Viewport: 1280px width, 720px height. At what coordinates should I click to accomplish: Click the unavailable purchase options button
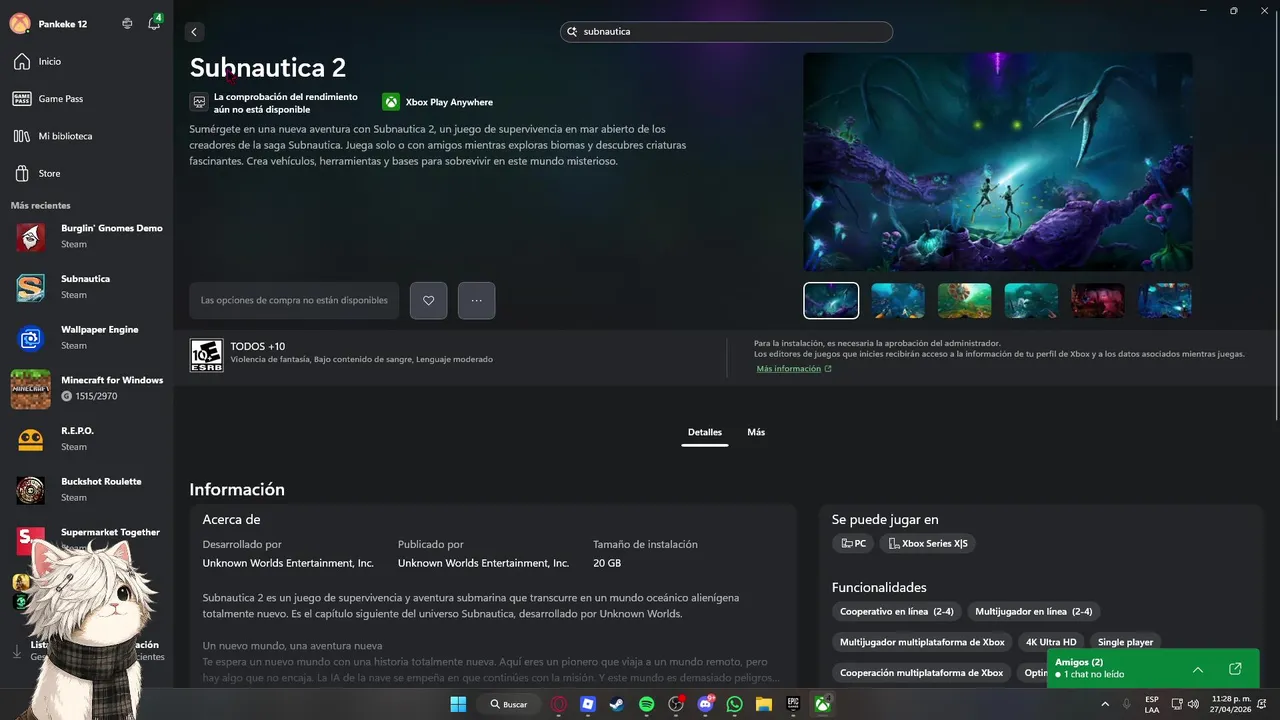tap(294, 300)
